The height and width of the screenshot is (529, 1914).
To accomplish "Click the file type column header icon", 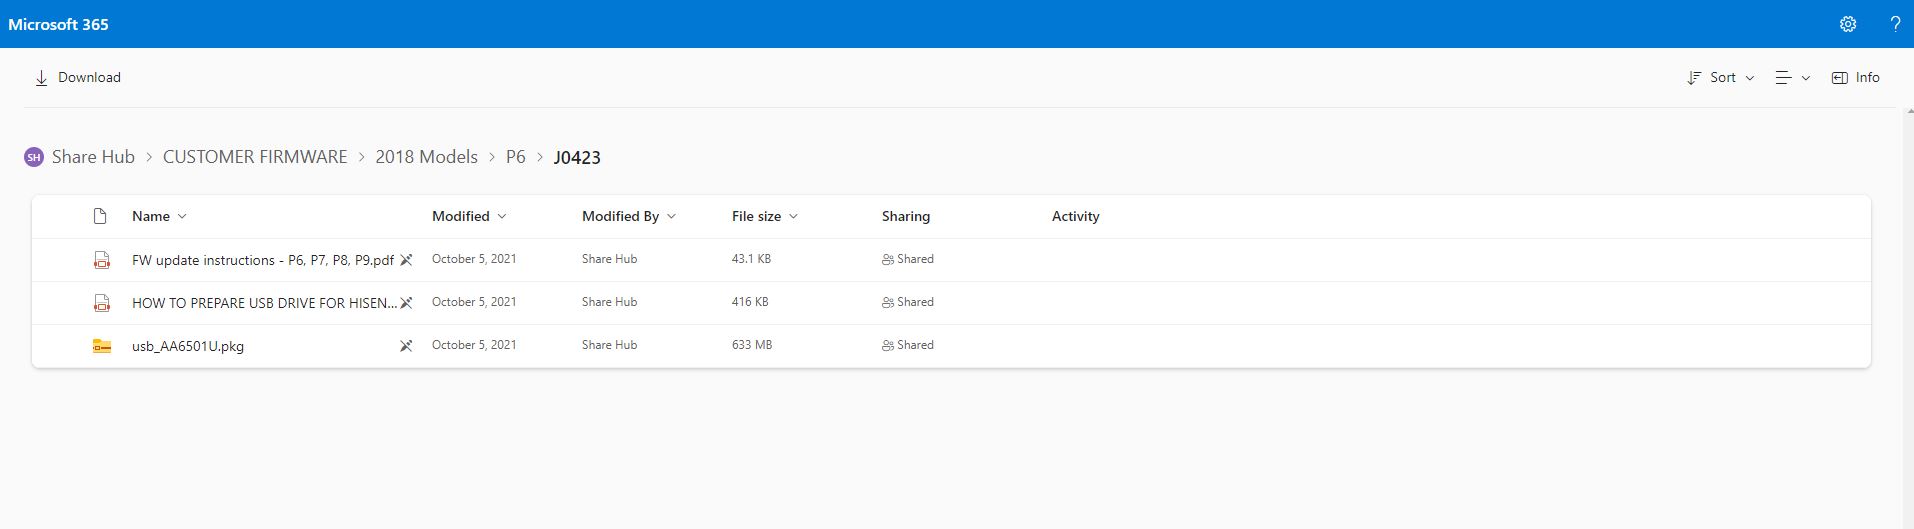I will [100, 216].
